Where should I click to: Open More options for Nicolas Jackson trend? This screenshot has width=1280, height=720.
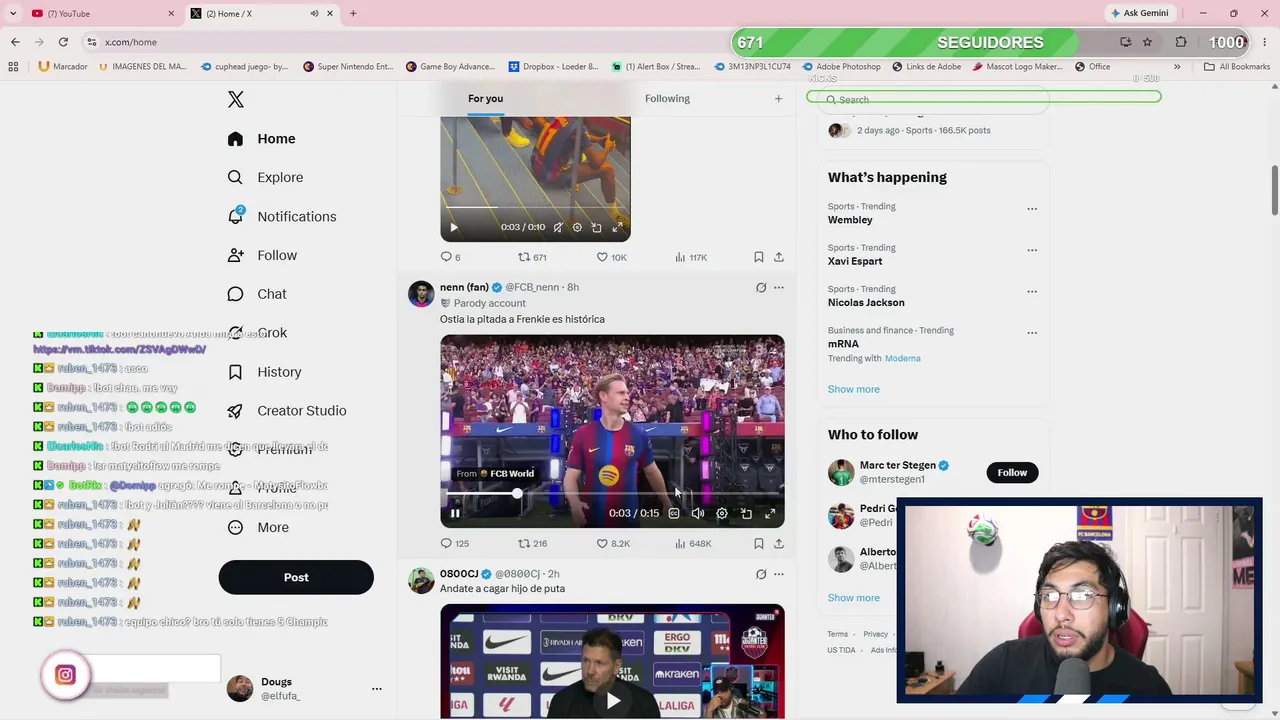tap(1032, 292)
